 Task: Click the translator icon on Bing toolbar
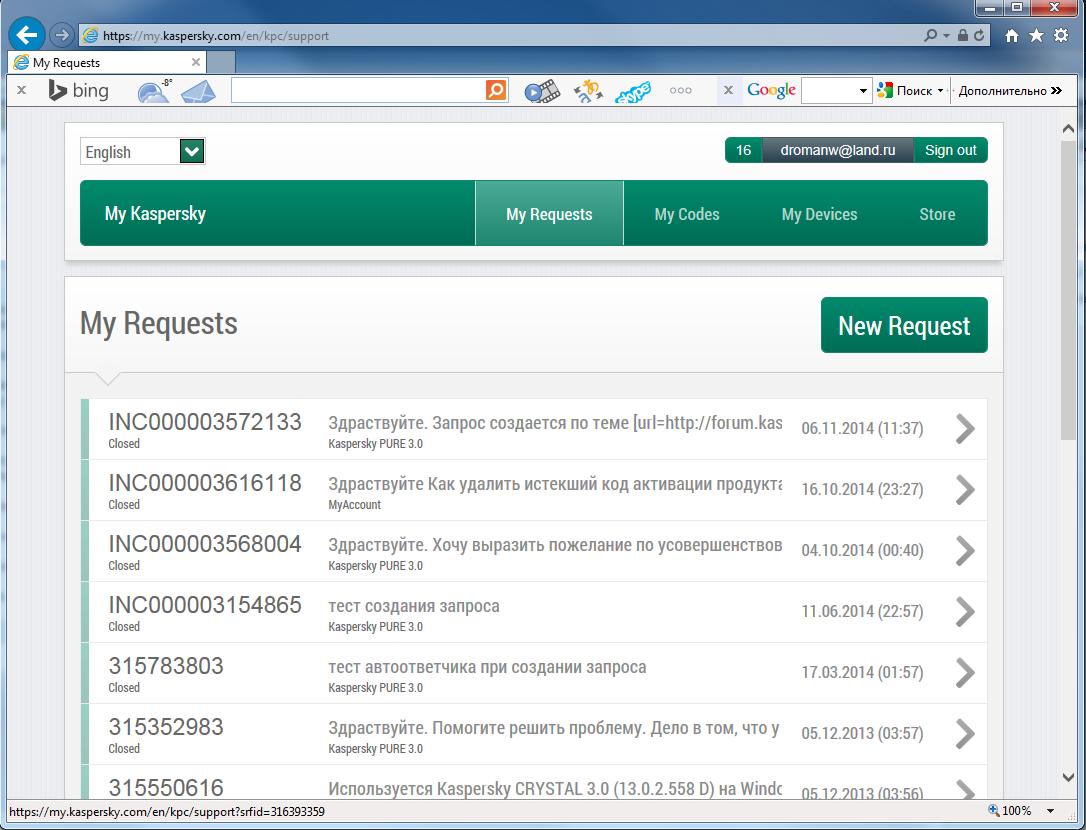click(588, 91)
